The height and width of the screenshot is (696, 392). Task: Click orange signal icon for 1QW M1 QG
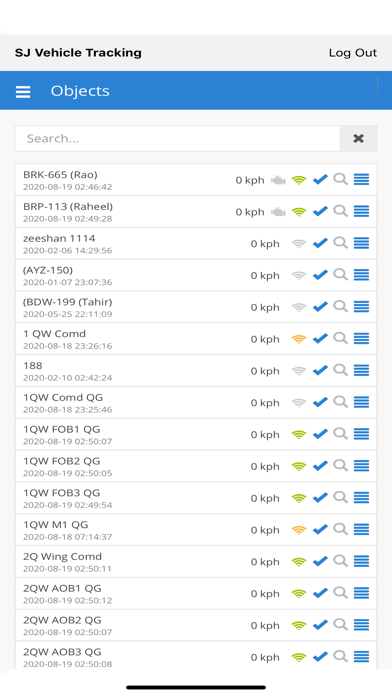299,530
